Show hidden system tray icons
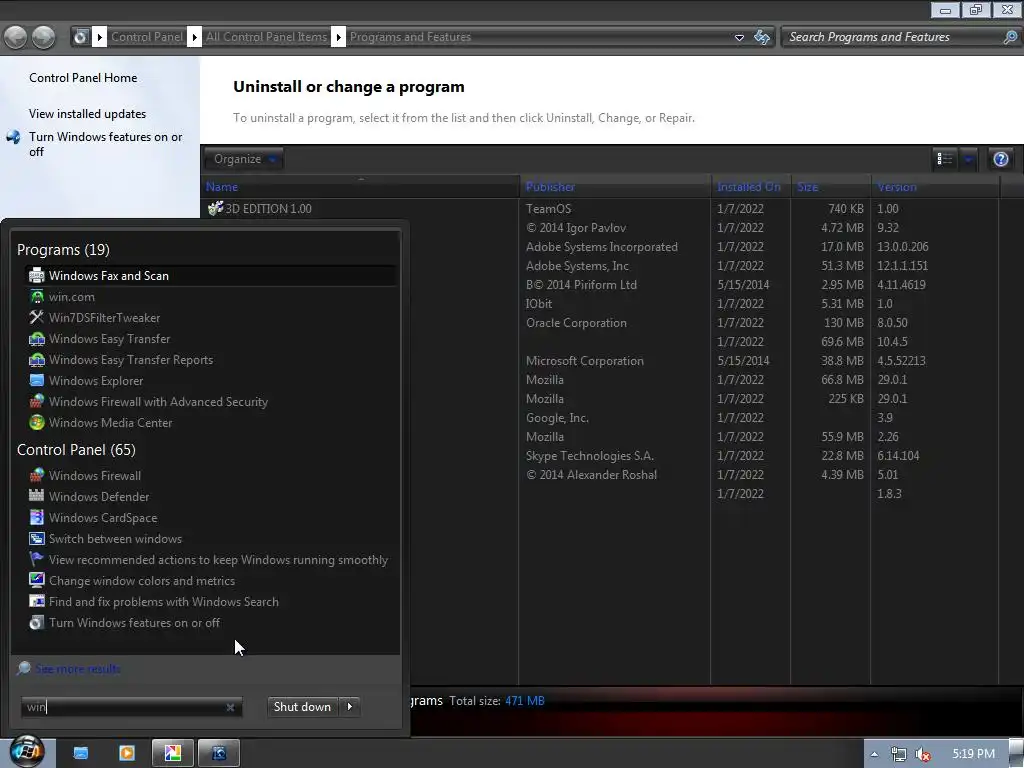This screenshot has width=1024, height=768. tap(874, 754)
